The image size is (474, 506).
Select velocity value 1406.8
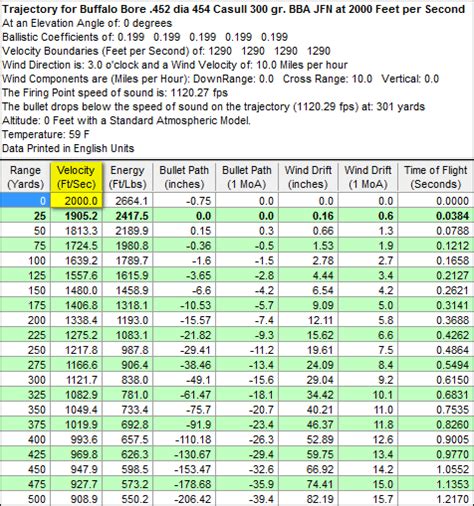(76, 305)
